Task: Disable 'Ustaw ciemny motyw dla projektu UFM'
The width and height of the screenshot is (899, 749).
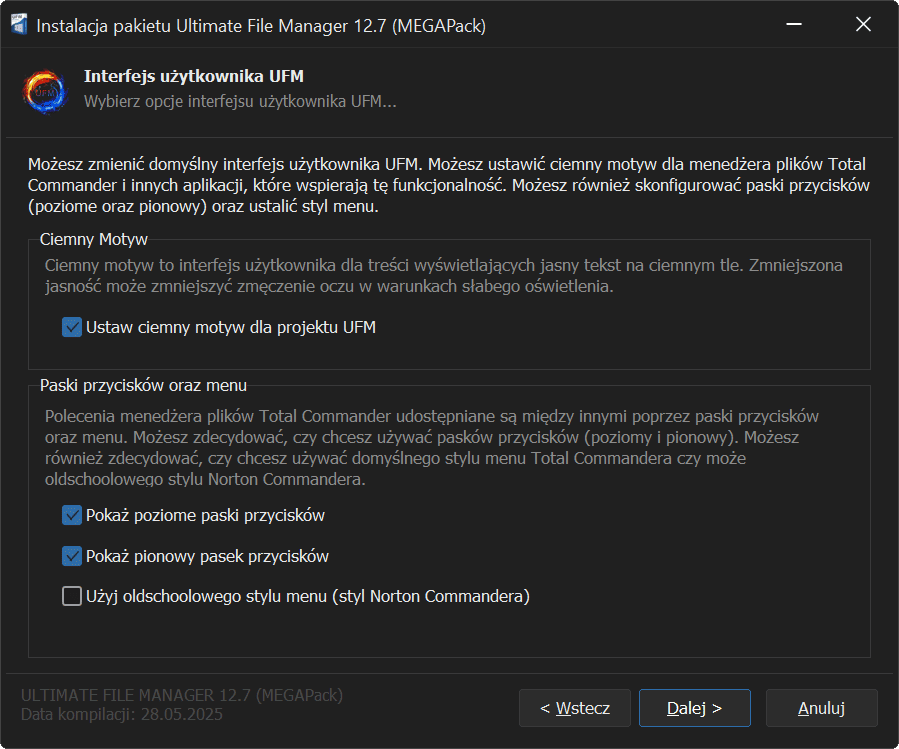Action: tap(72, 327)
